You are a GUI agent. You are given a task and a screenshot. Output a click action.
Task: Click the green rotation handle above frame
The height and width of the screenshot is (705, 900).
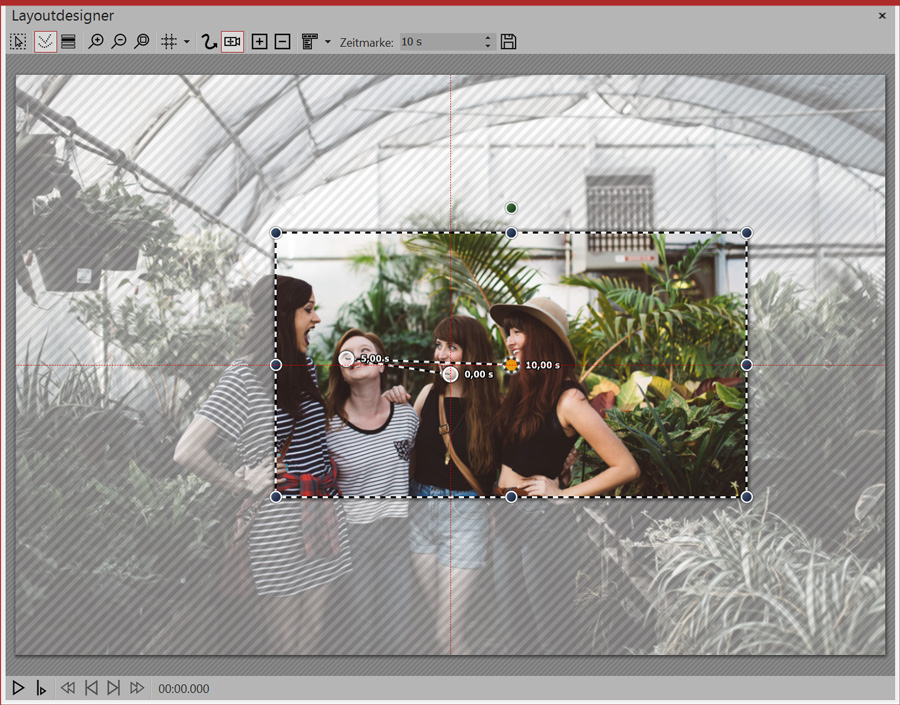(x=511, y=208)
